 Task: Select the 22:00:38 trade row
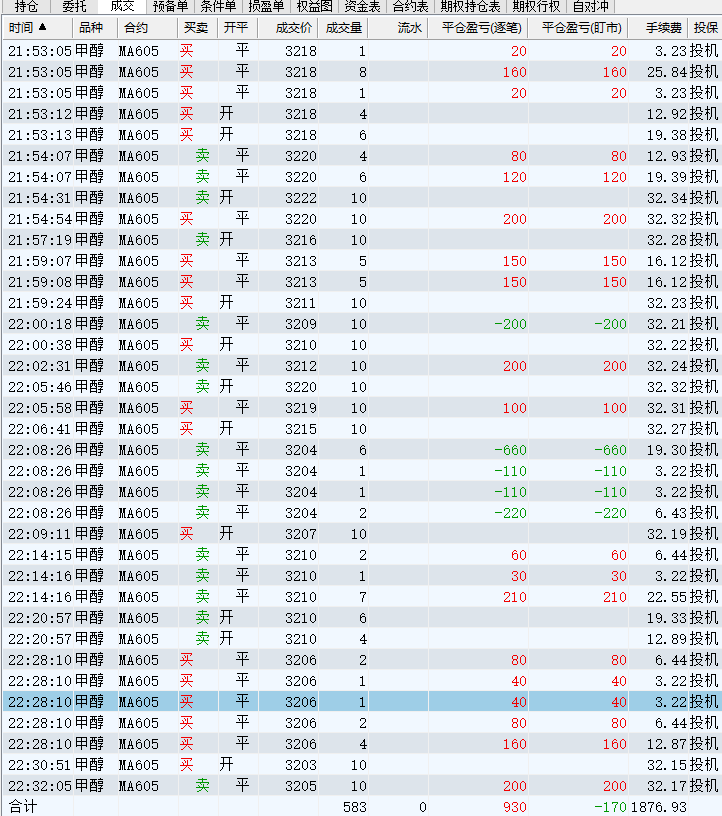point(362,345)
